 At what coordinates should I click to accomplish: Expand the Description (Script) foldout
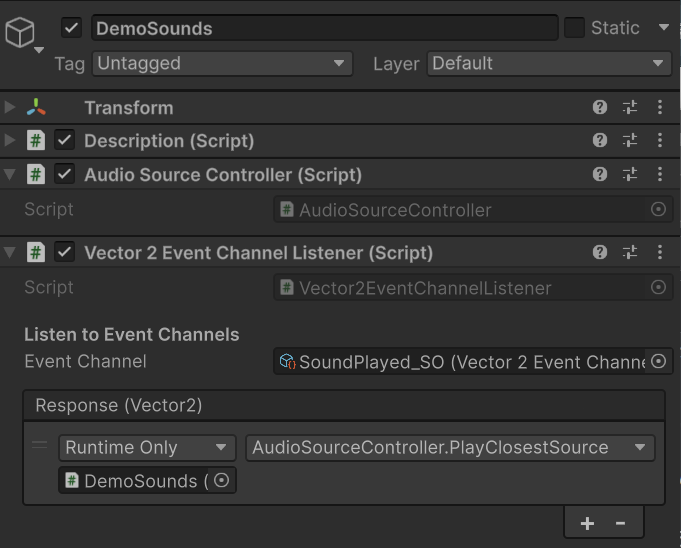[x=10, y=140]
